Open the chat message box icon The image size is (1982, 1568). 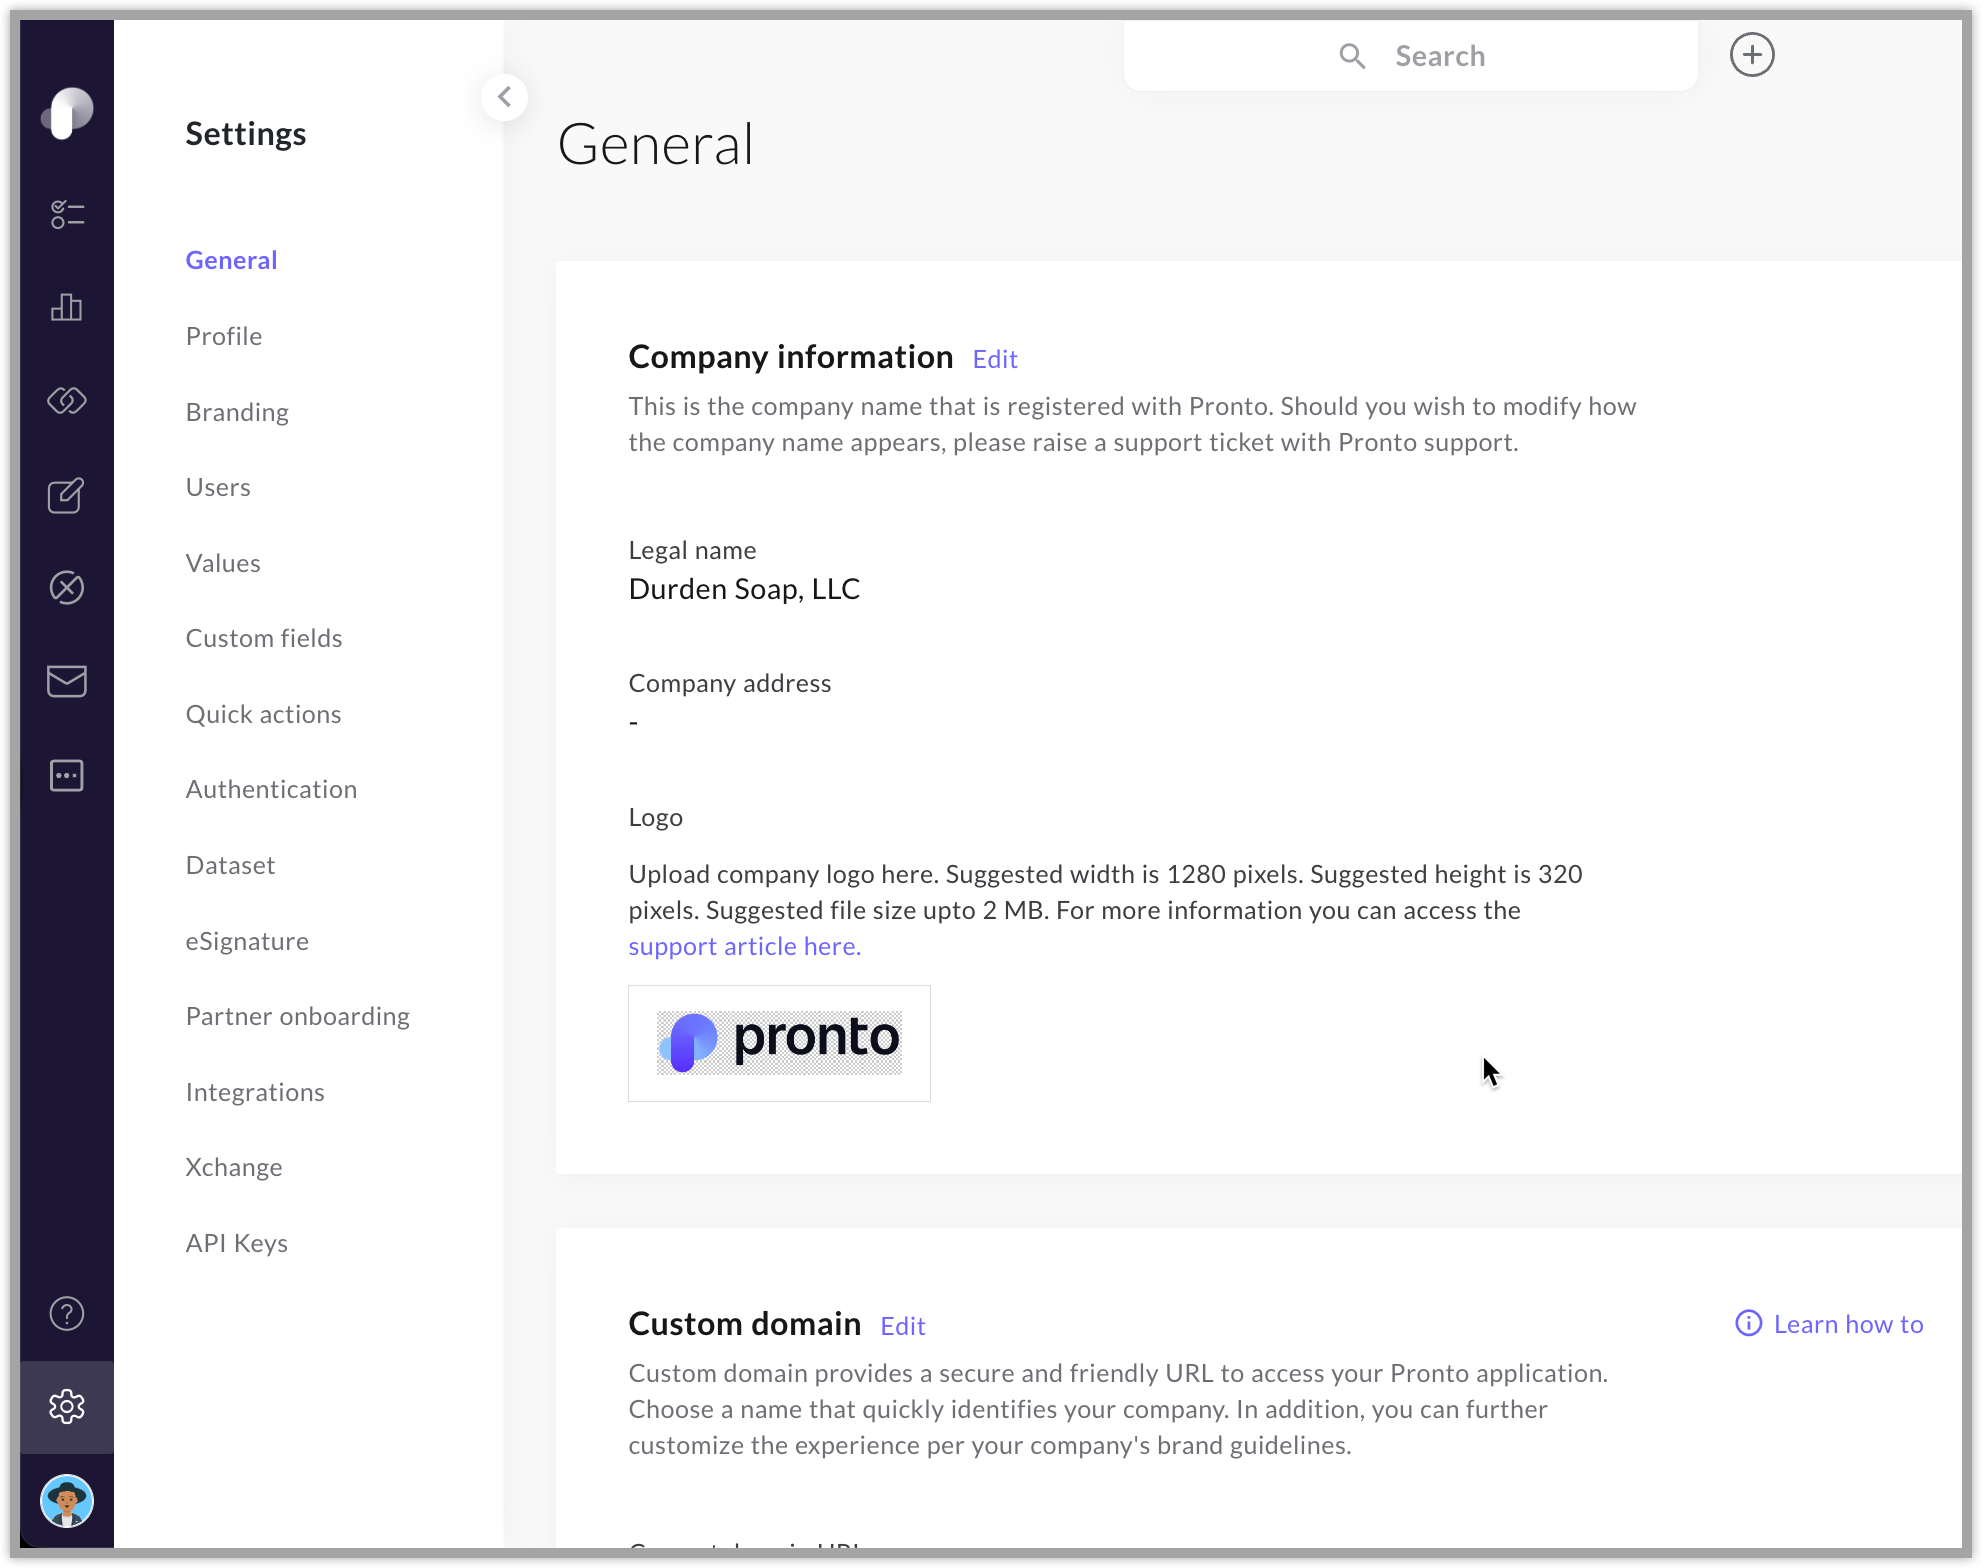coord(67,775)
